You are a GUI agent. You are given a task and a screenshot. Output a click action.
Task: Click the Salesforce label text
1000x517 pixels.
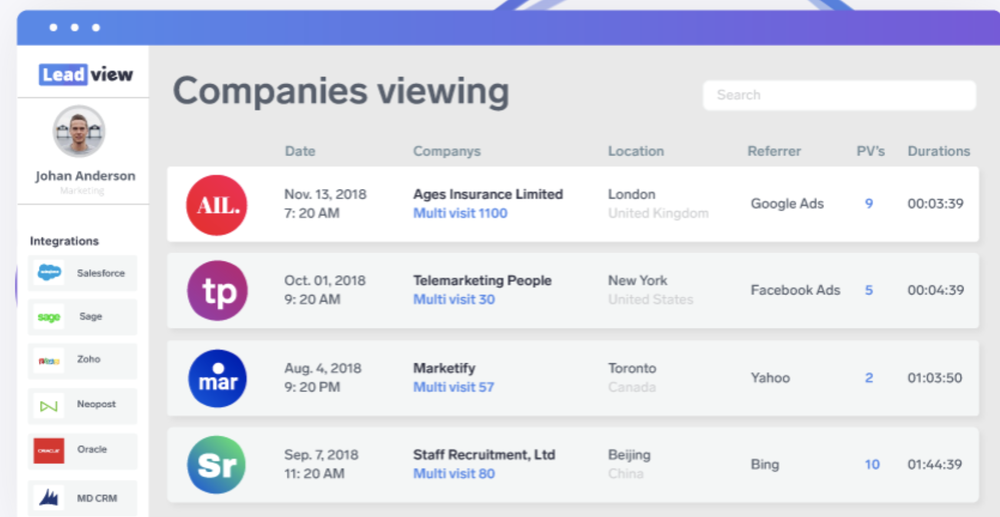click(x=101, y=273)
